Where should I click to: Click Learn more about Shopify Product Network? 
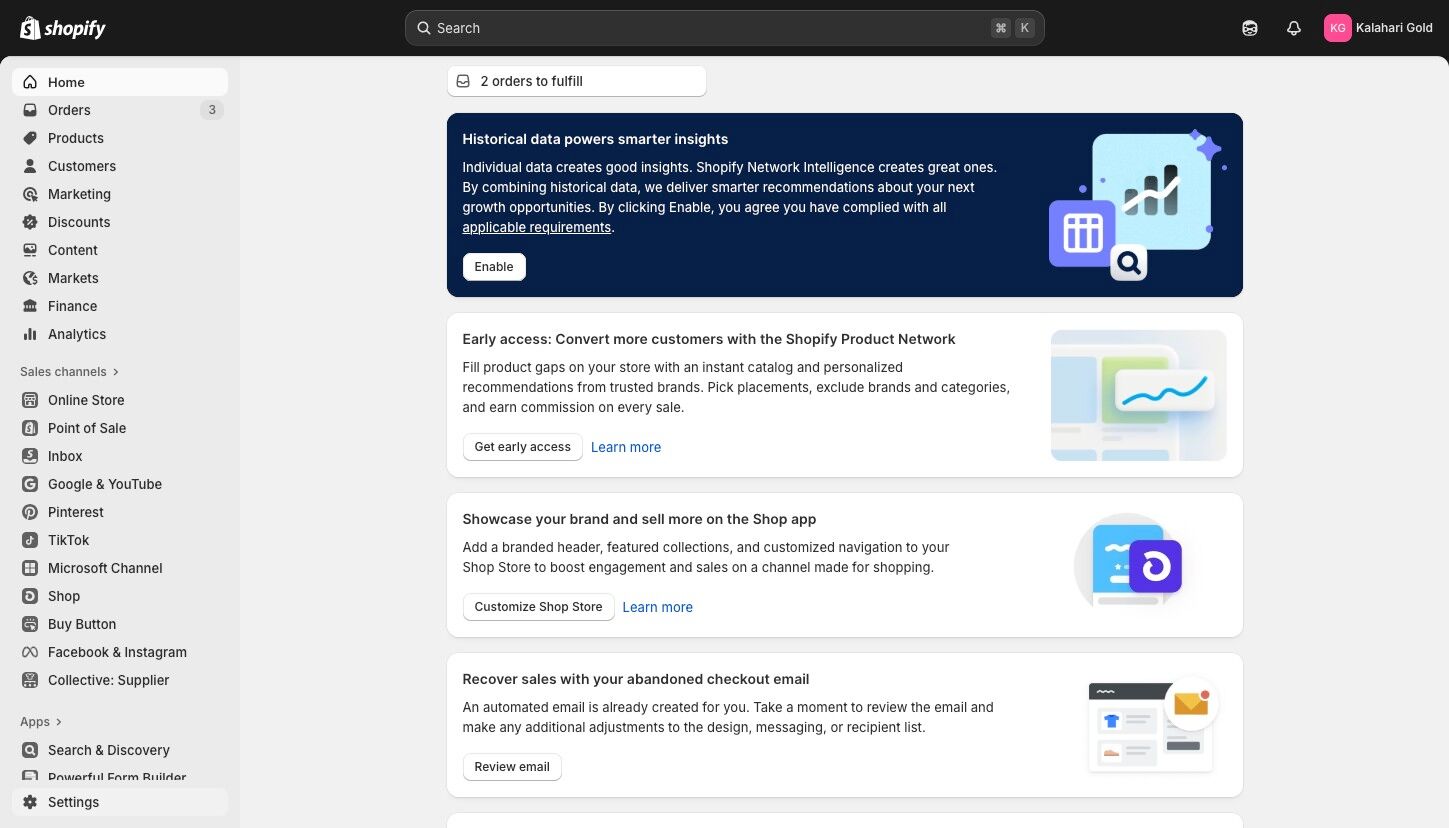point(626,447)
